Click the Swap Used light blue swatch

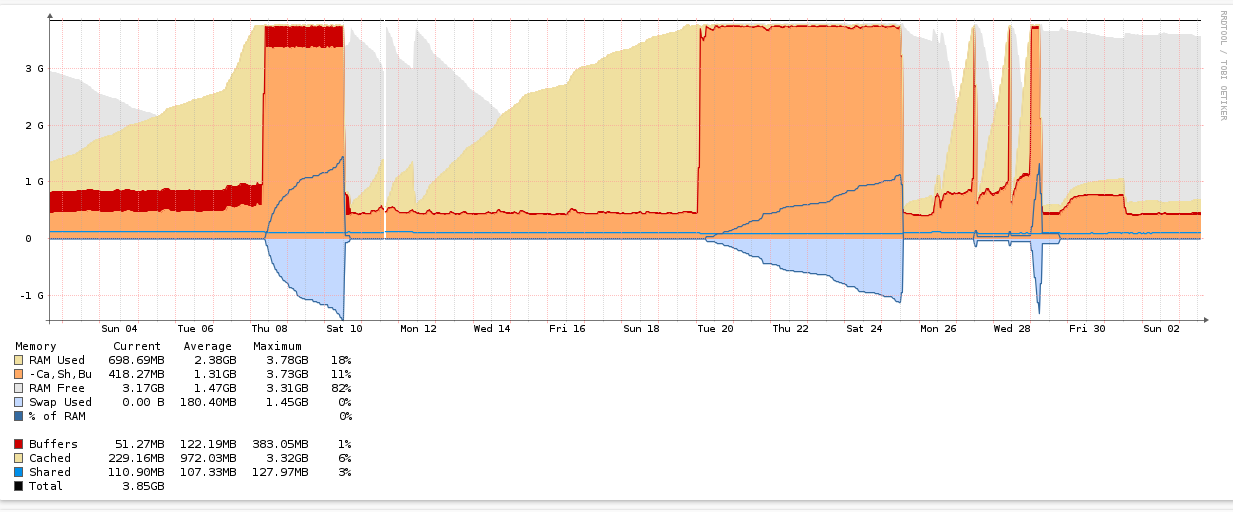pyautogui.click(x=19, y=402)
